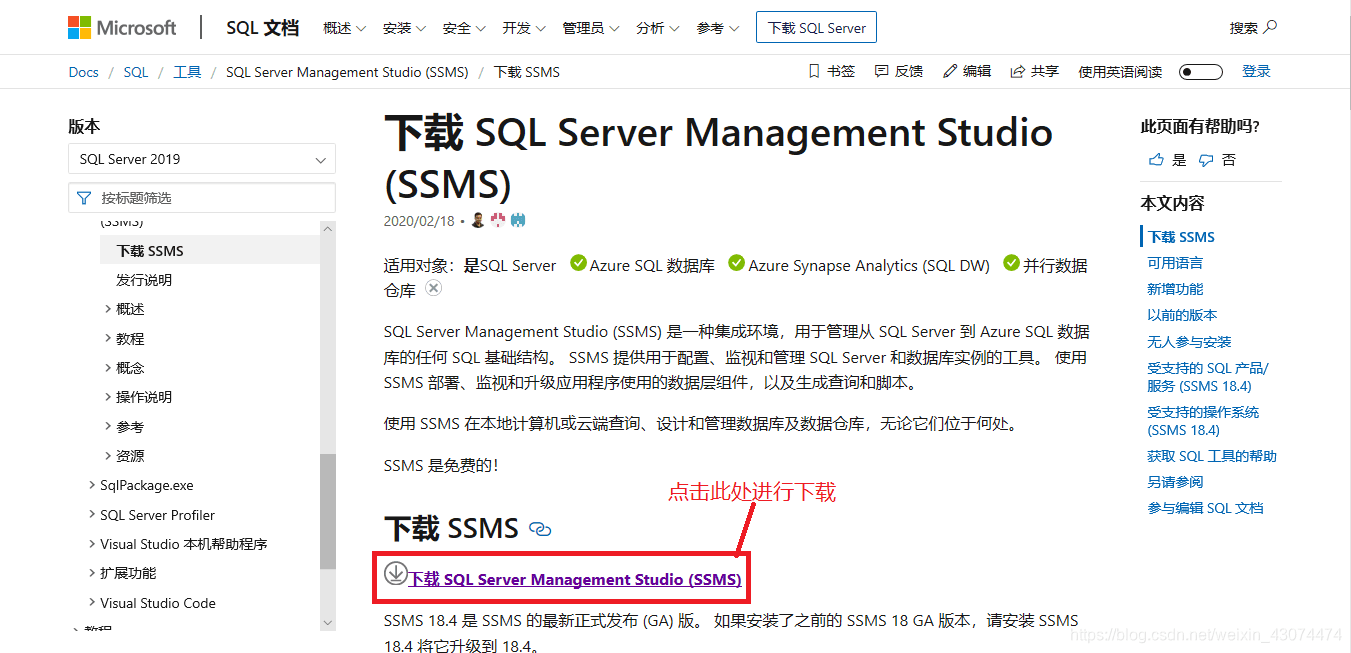Expand the 资源 tree node
The height and width of the screenshot is (653, 1351).
[x=108, y=455]
